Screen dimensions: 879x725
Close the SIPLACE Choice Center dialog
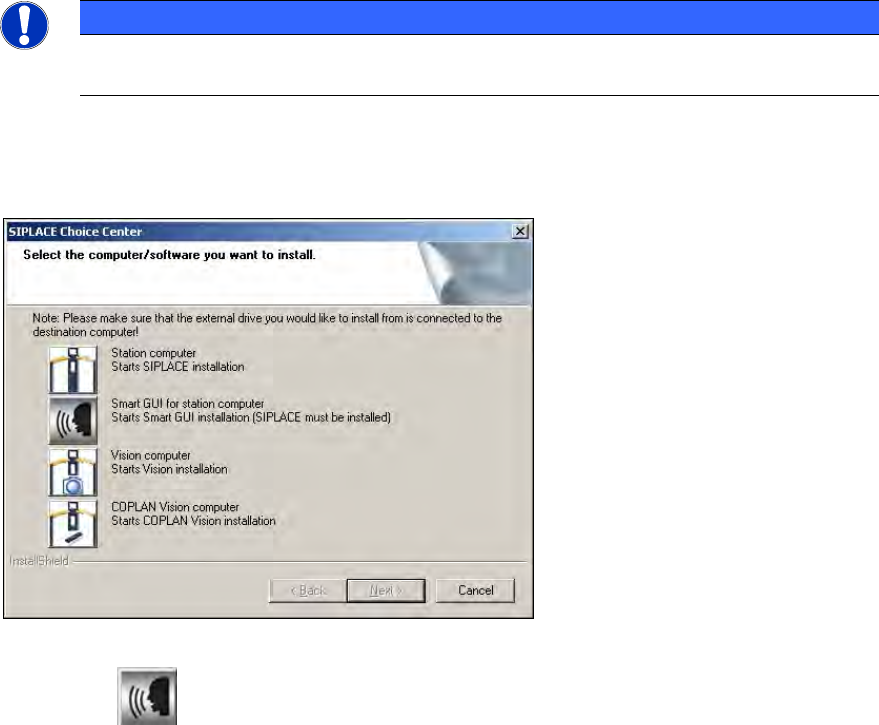[x=520, y=231]
